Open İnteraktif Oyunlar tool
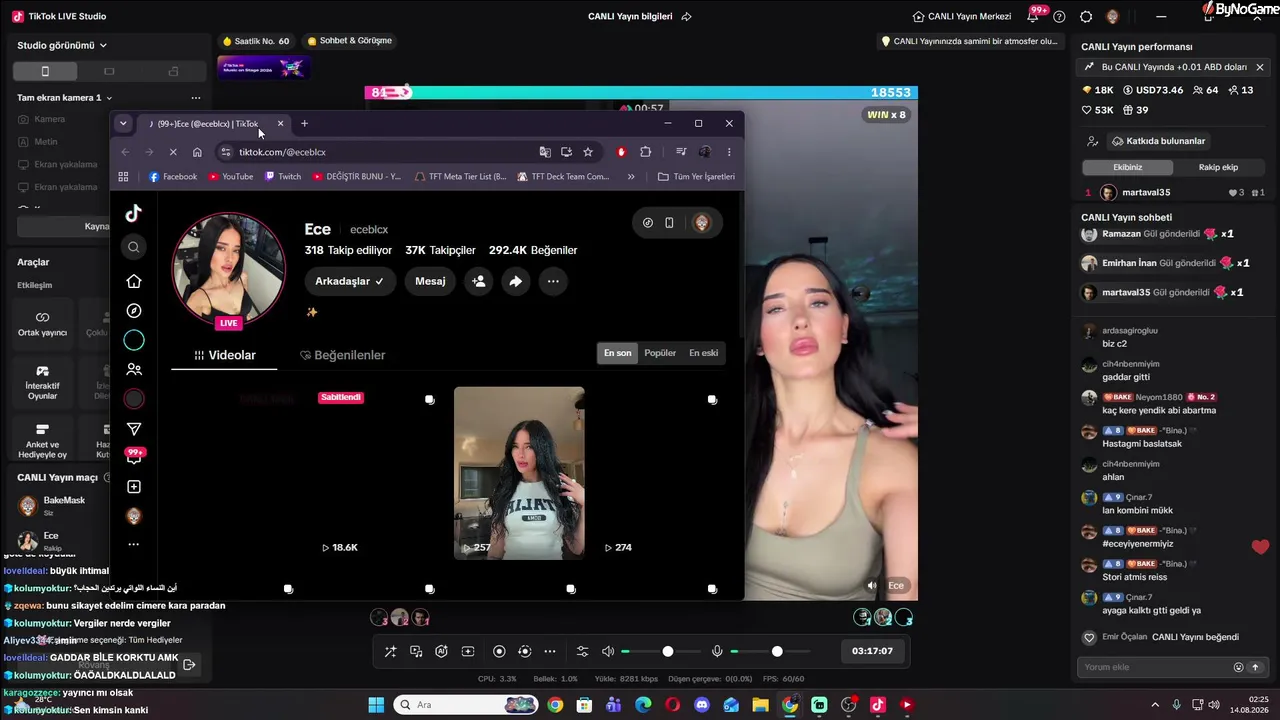The width and height of the screenshot is (1280, 720). [x=42, y=380]
